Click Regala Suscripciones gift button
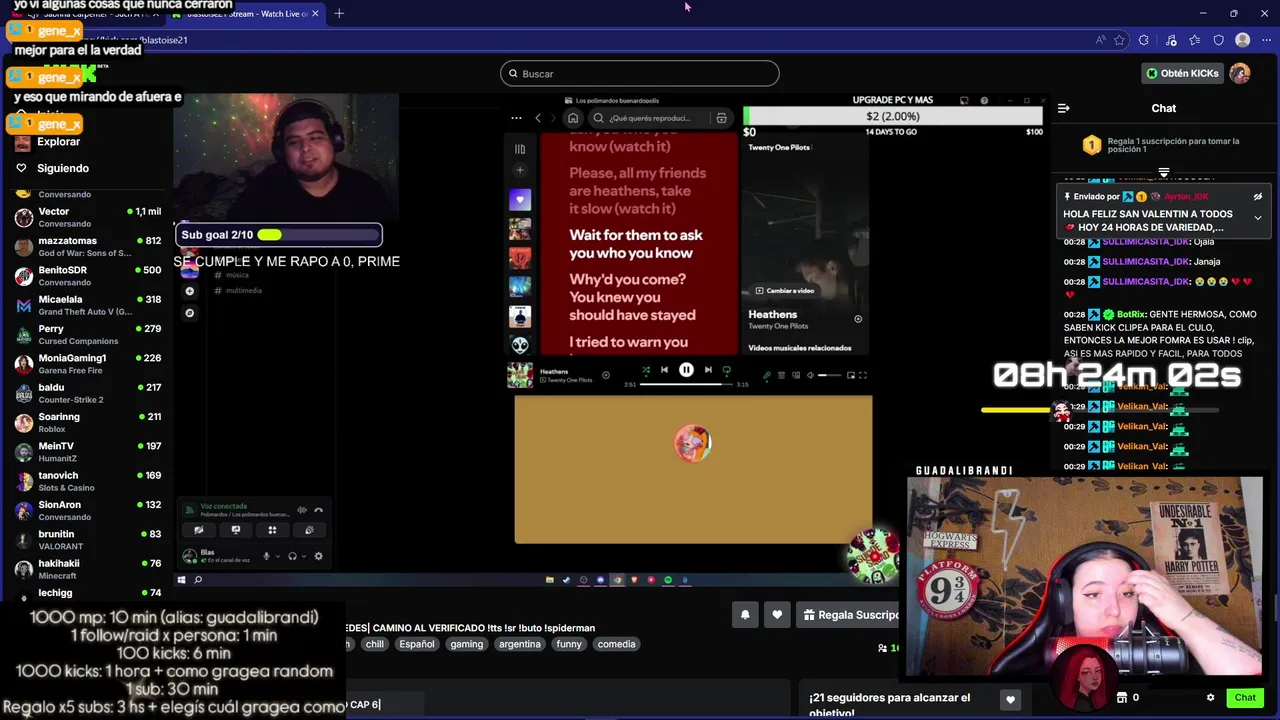The width and height of the screenshot is (1280, 720). point(850,615)
